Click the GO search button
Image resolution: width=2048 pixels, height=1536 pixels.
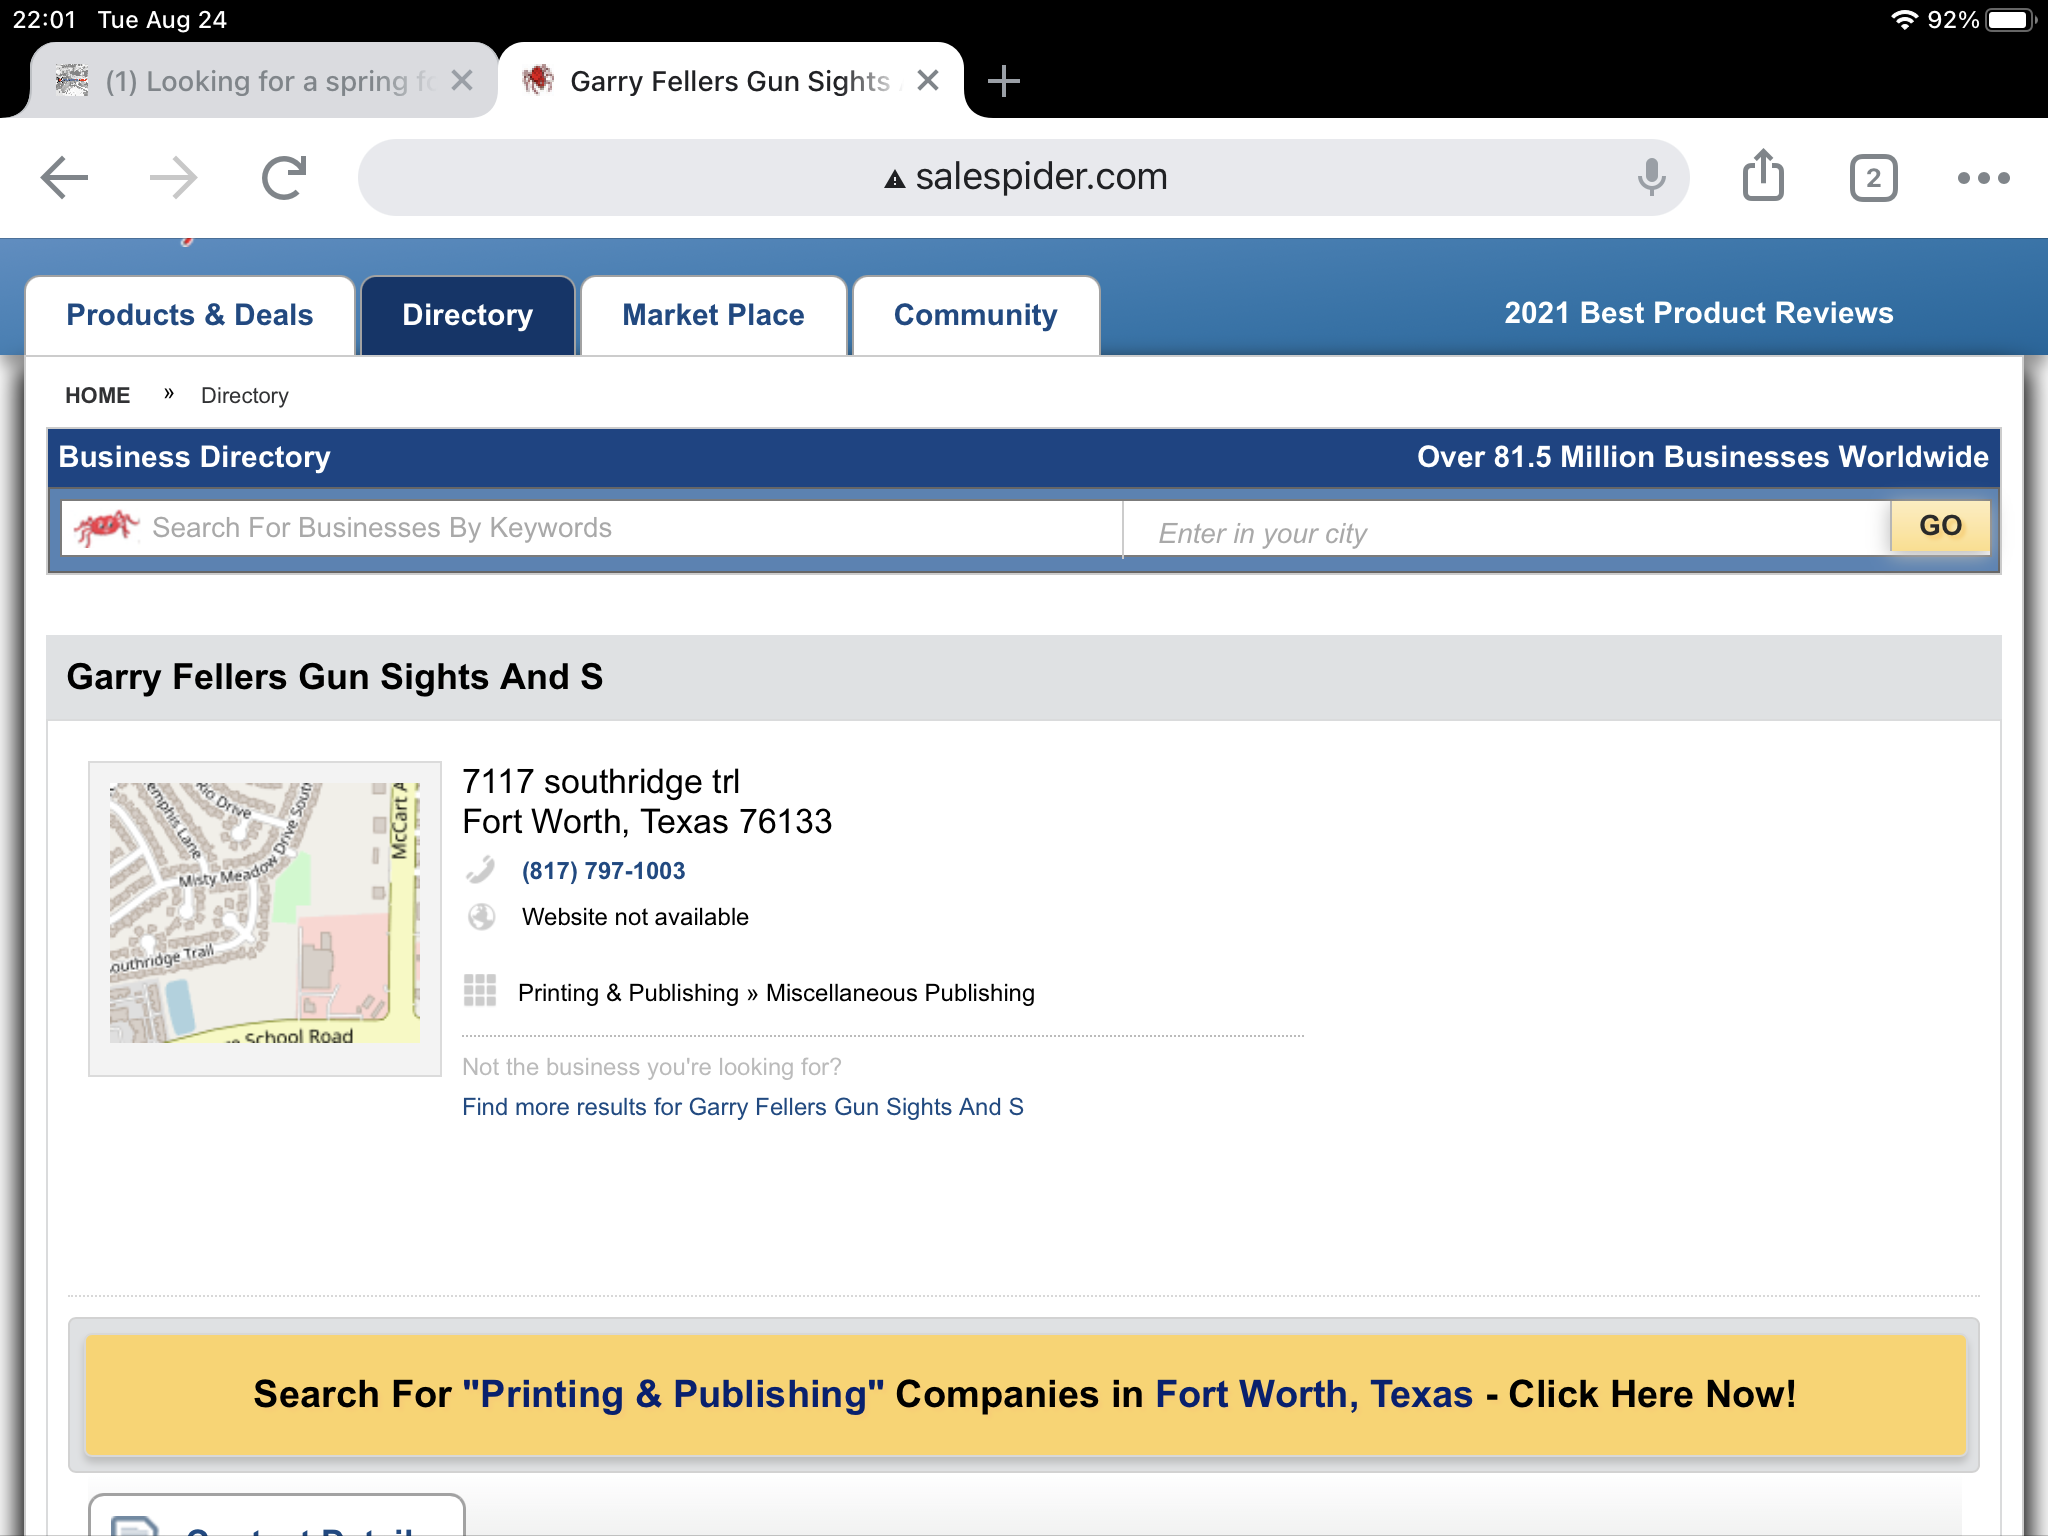[x=1940, y=526]
